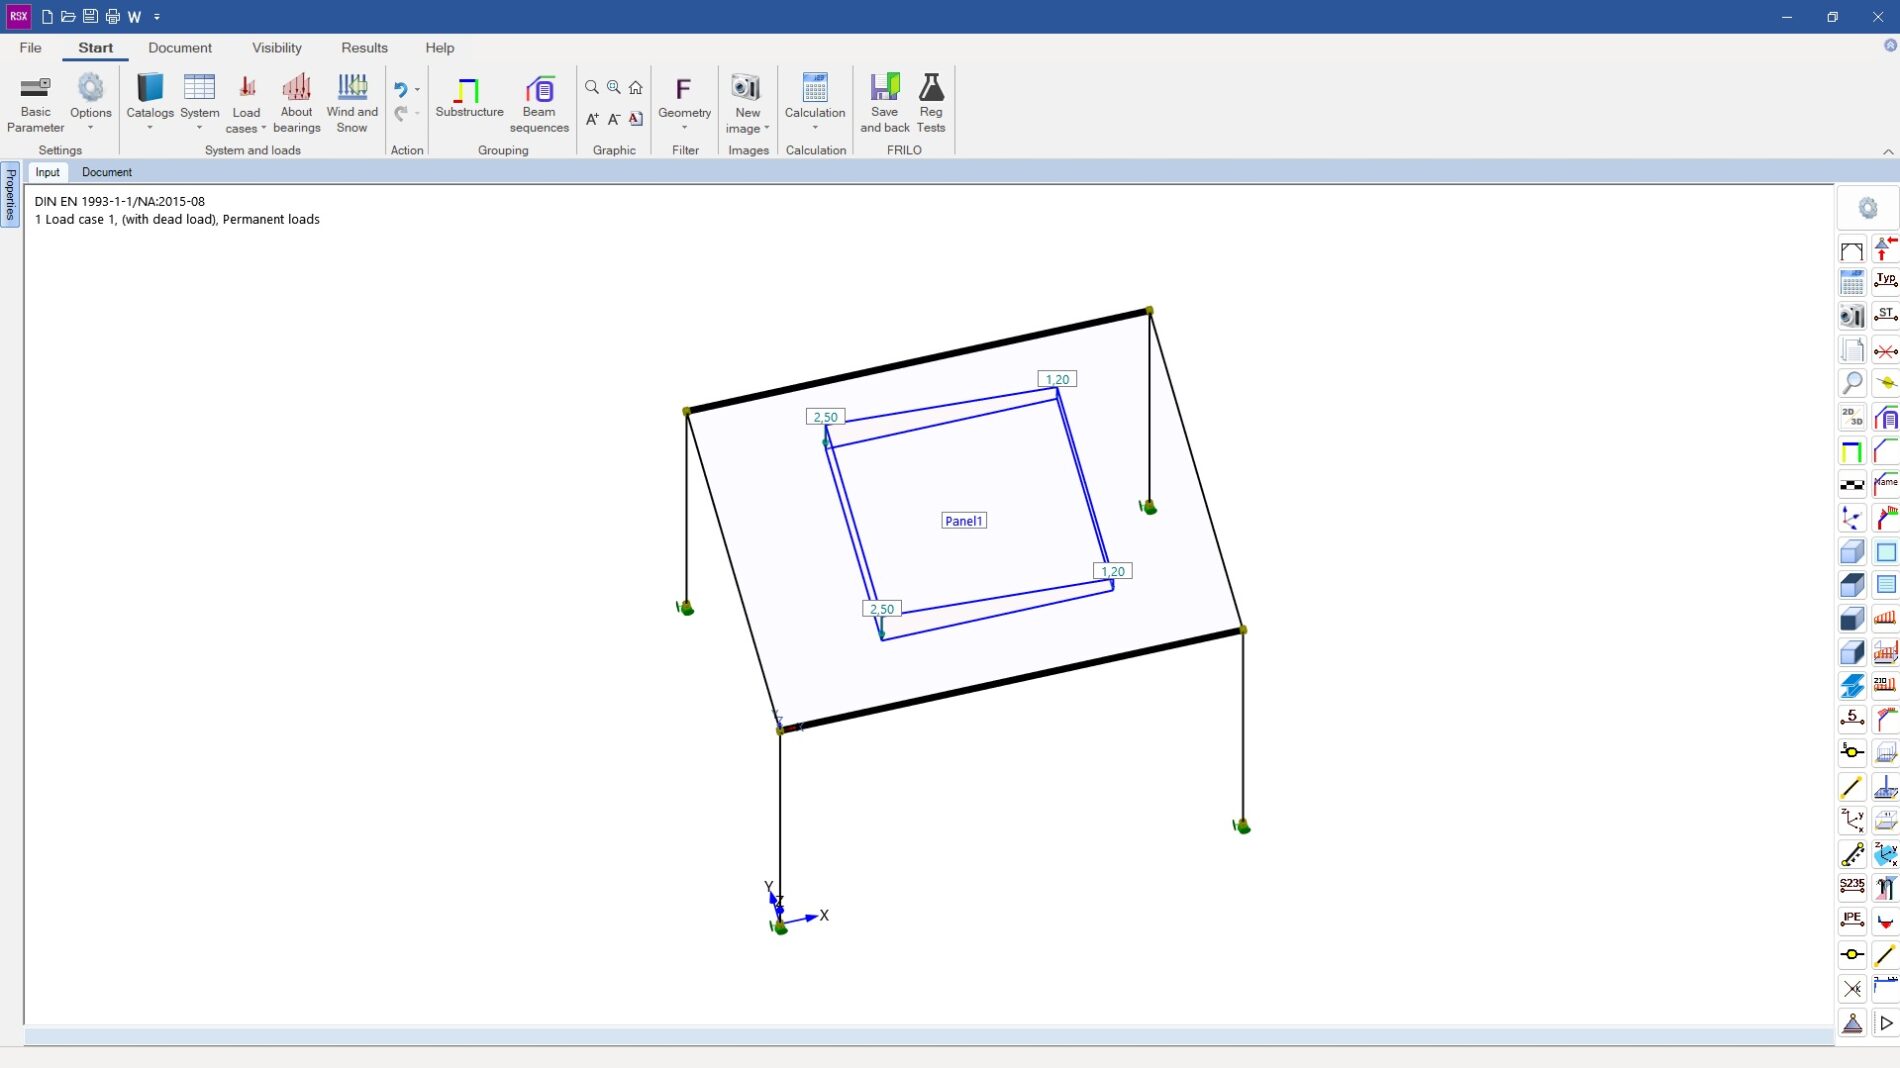Switch to the Document ribbon tab

tap(180, 48)
